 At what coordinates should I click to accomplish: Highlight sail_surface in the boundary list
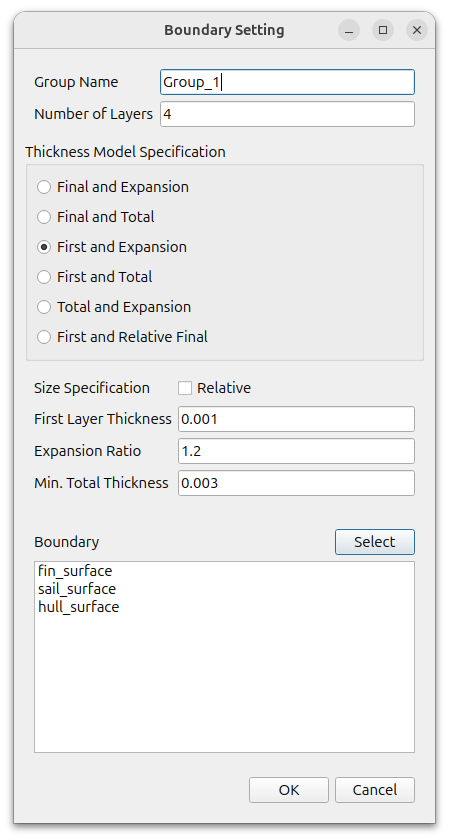(77, 589)
